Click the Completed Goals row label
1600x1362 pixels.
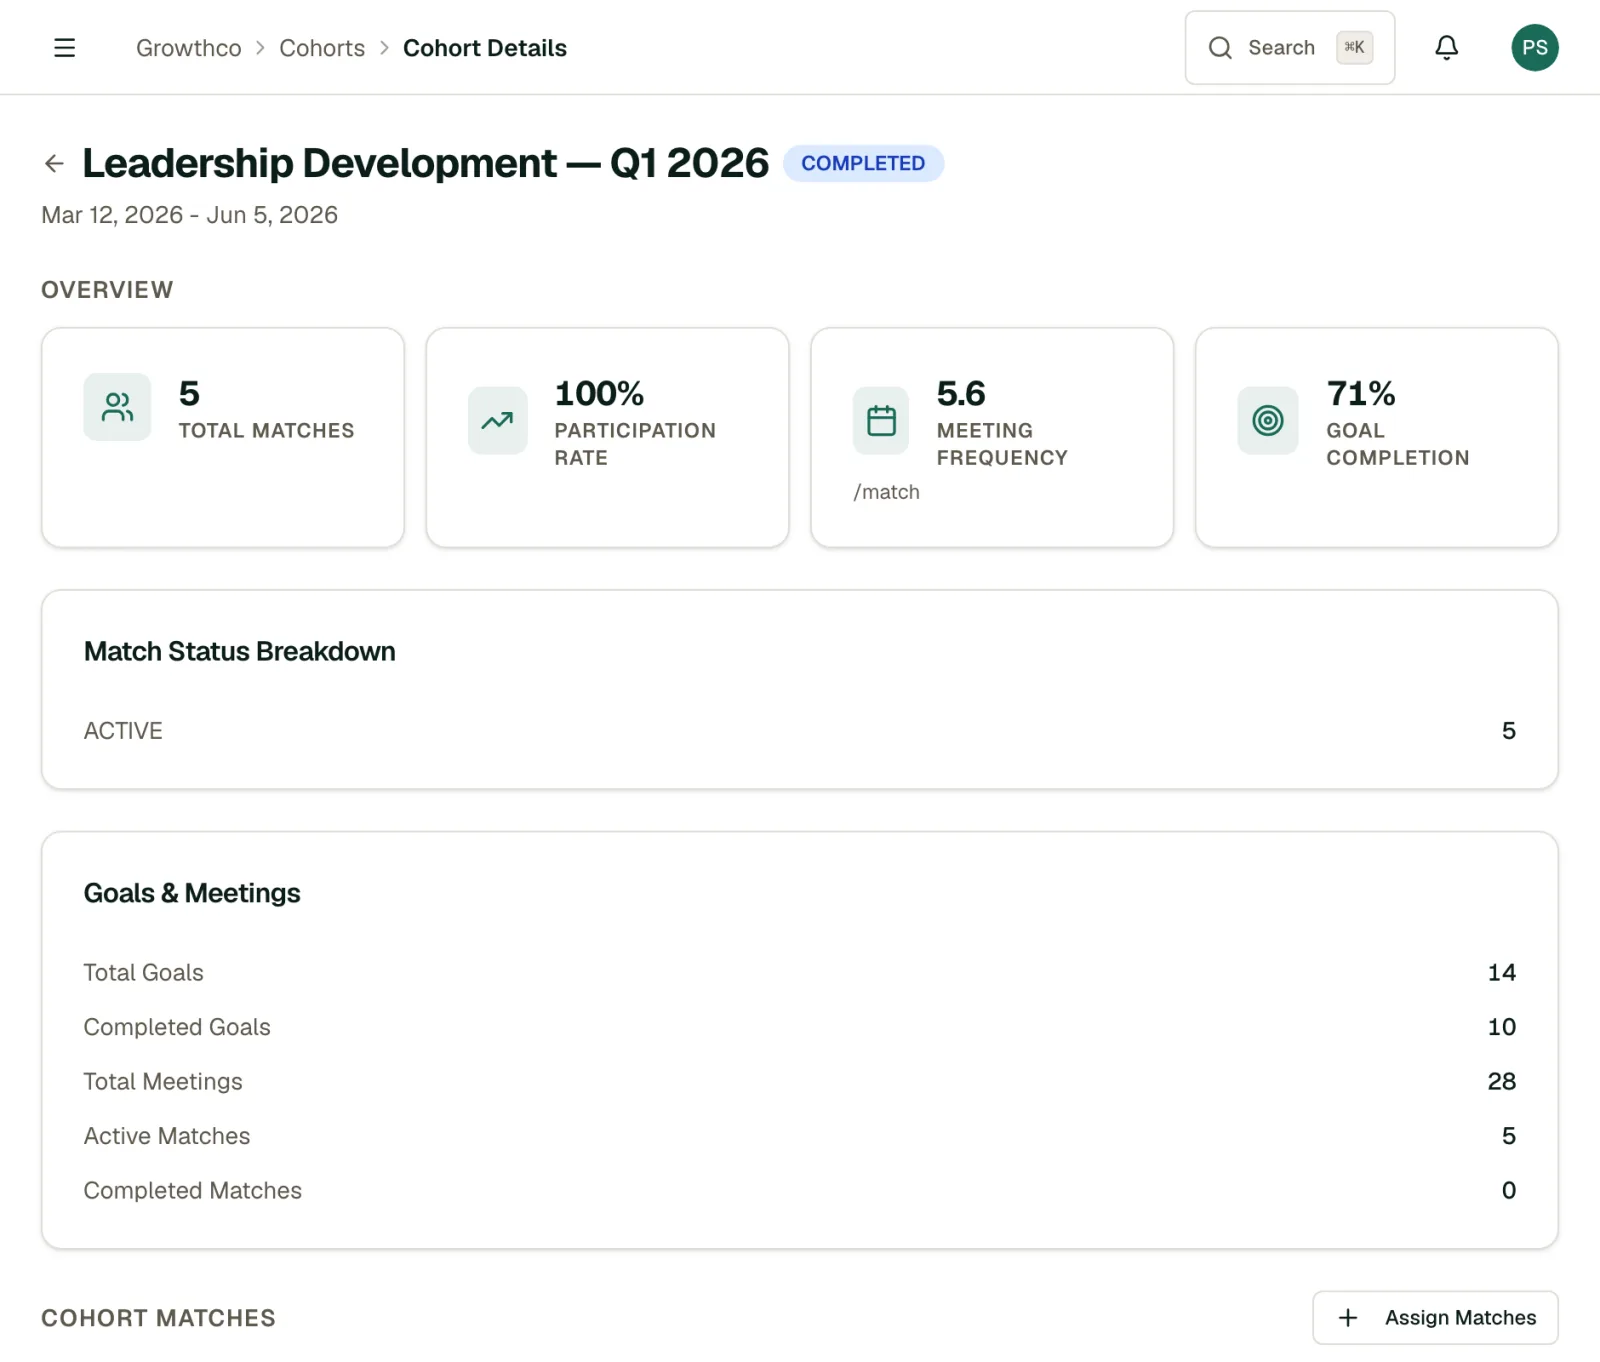(x=177, y=1027)
